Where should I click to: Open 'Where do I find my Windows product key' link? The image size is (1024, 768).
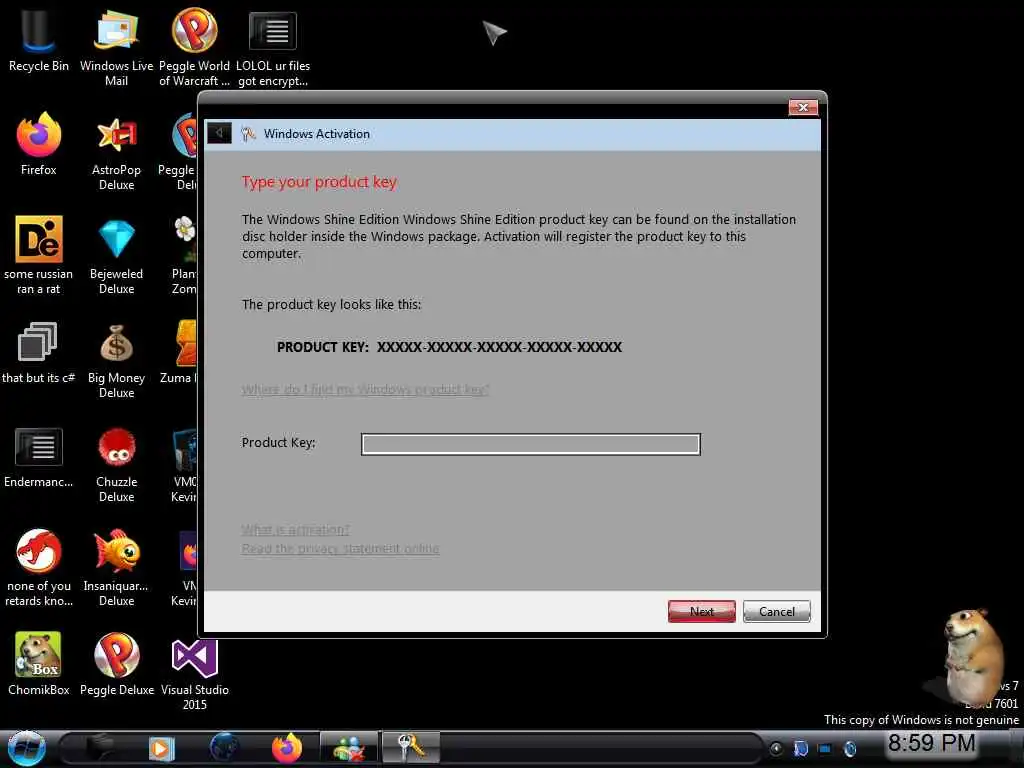pyautogui.click(x=365, y=390)
